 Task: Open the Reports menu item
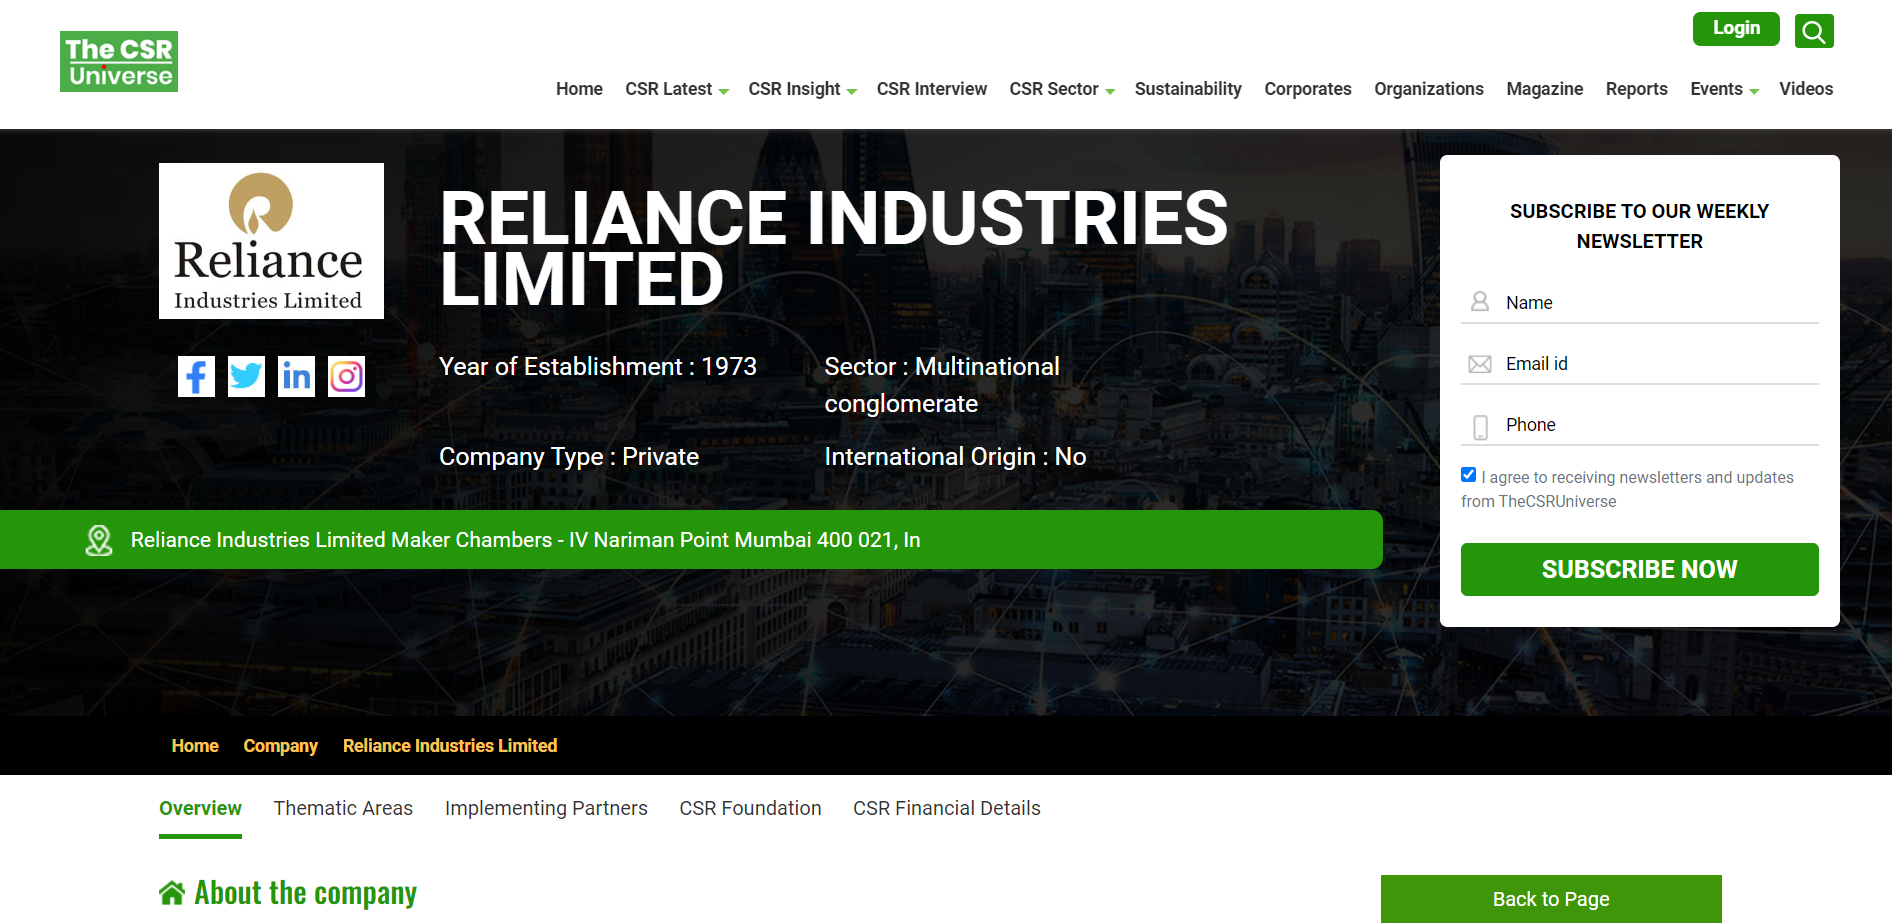(x=1637, y=89)
